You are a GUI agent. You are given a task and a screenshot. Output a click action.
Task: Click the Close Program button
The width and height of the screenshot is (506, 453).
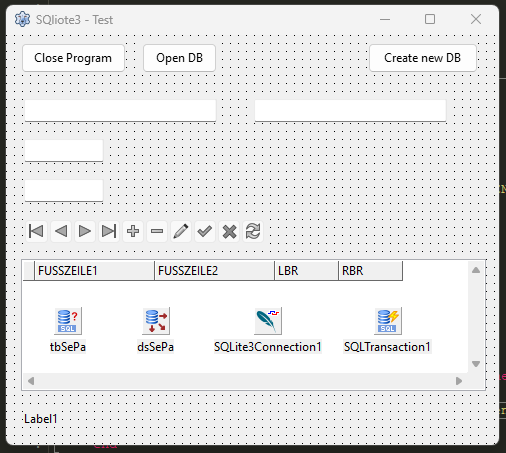(73, 58)
